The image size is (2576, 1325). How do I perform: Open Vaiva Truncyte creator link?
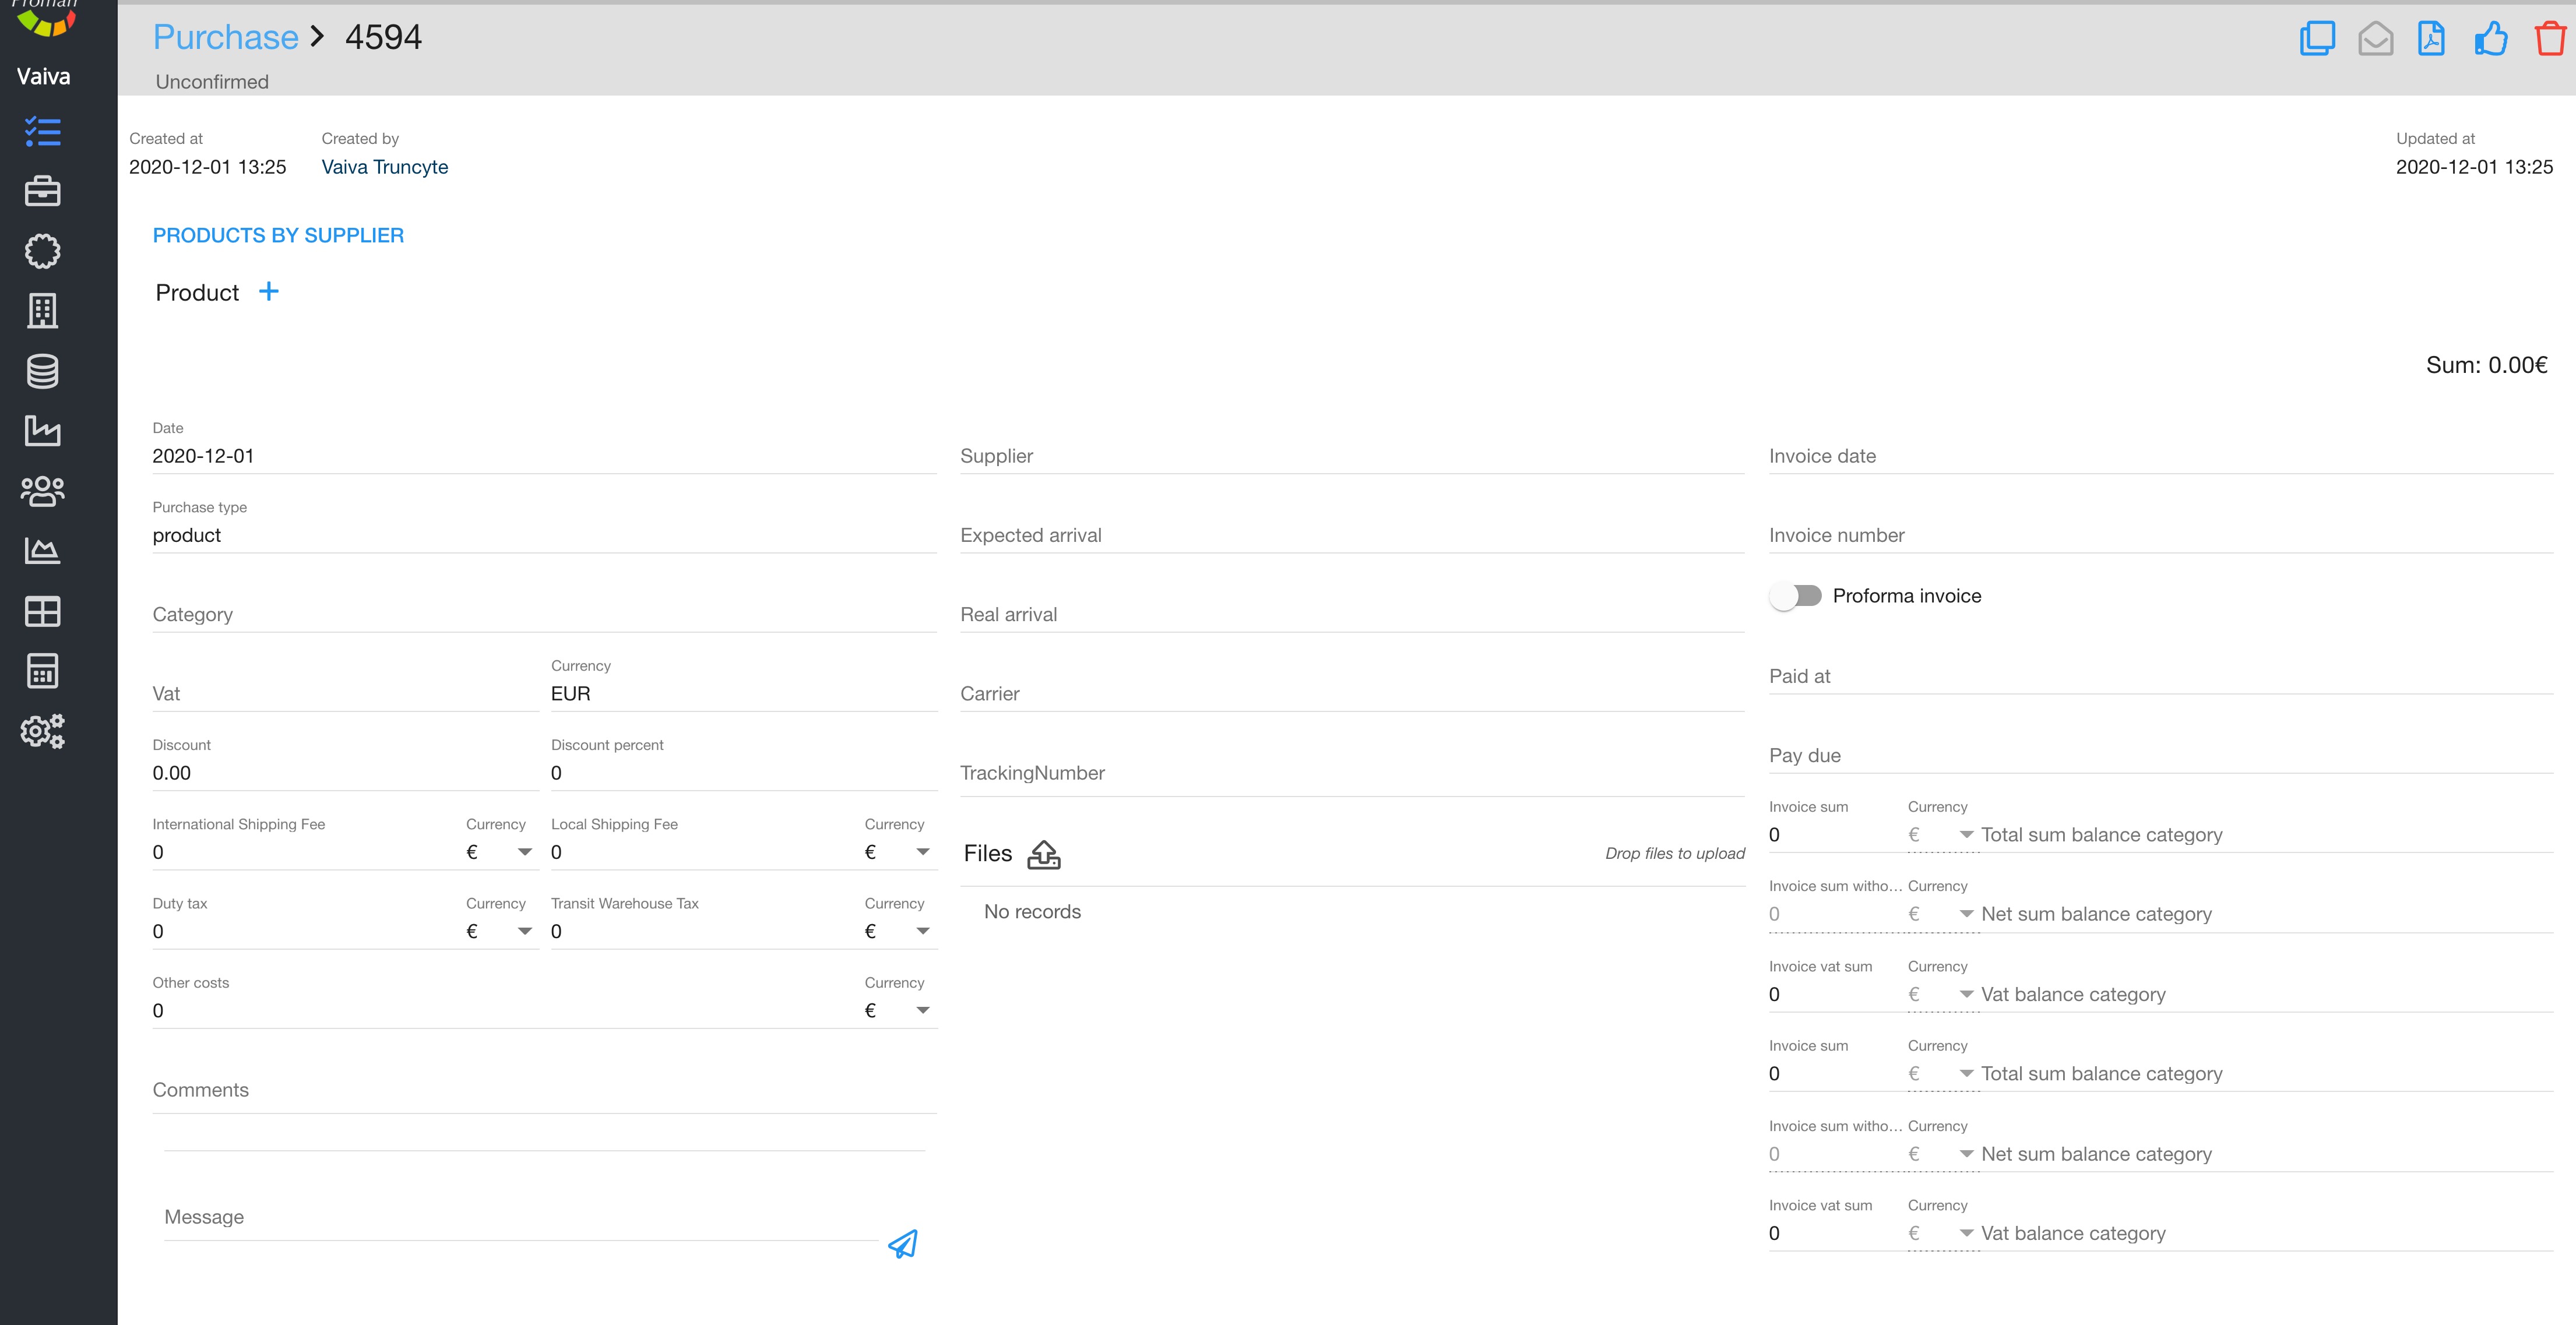coord(384,167)
